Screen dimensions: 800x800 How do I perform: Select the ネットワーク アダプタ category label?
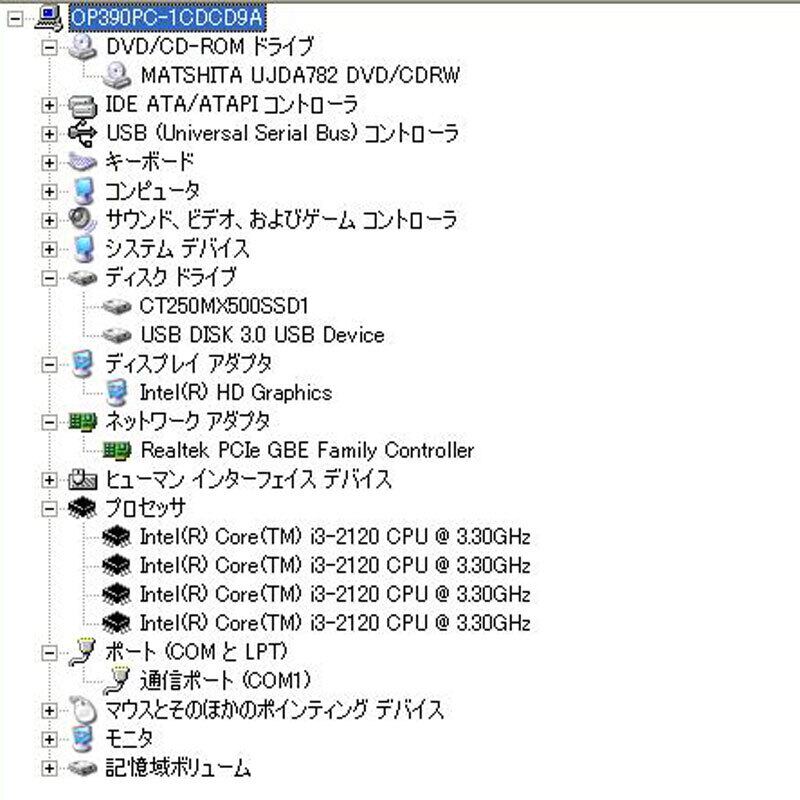tap(188, 422)
